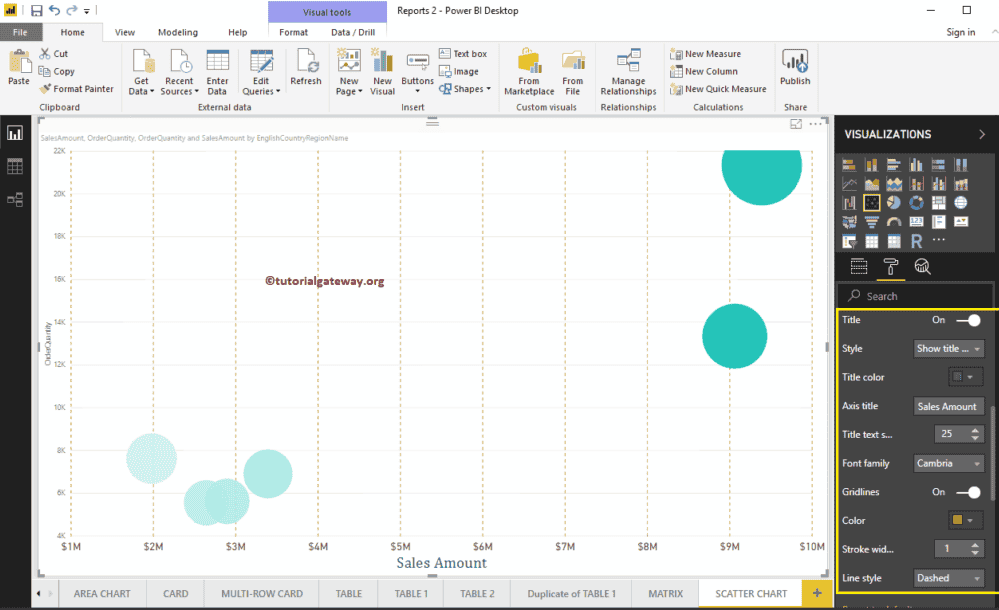Viewport: 999px width, 610px height.
Task: Select the Donut chart visualization icon
Action: (917, 202)
